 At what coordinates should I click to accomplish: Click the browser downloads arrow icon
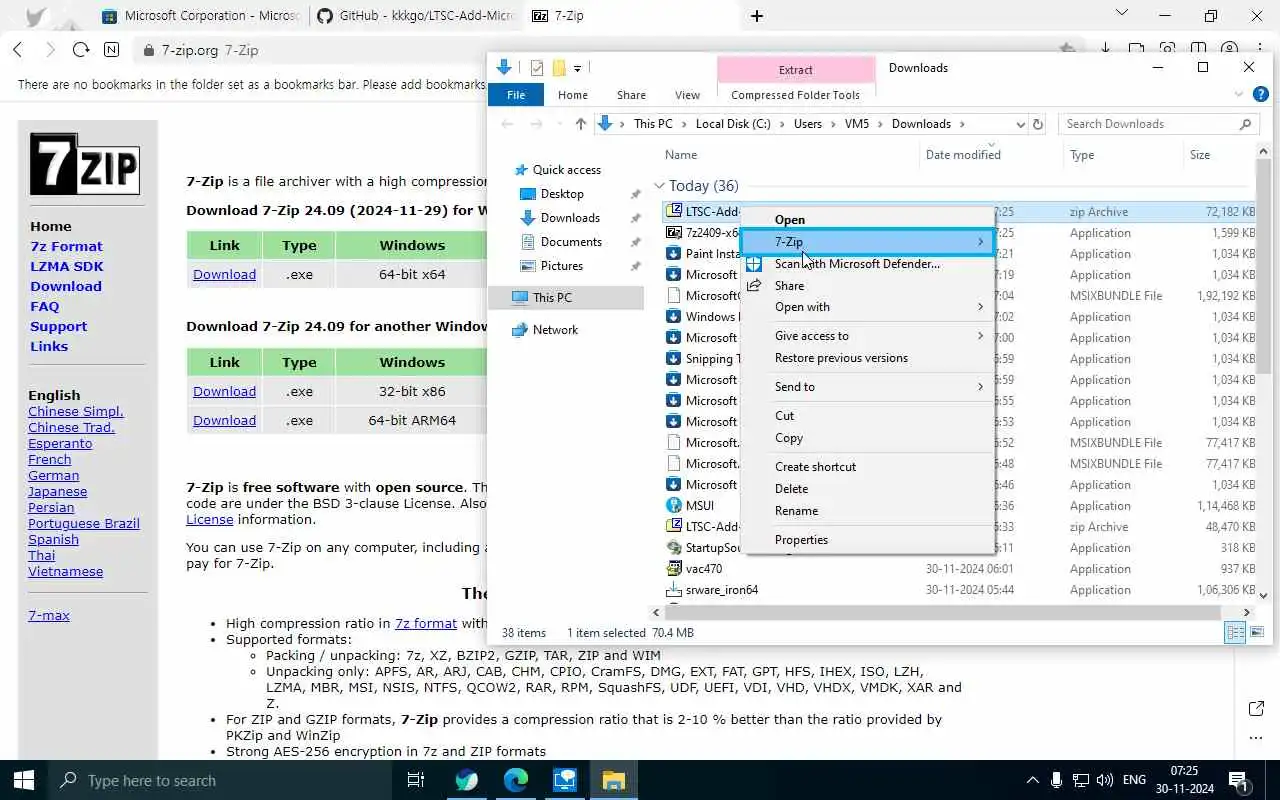pyautogui.click(x=1105, y=49)
